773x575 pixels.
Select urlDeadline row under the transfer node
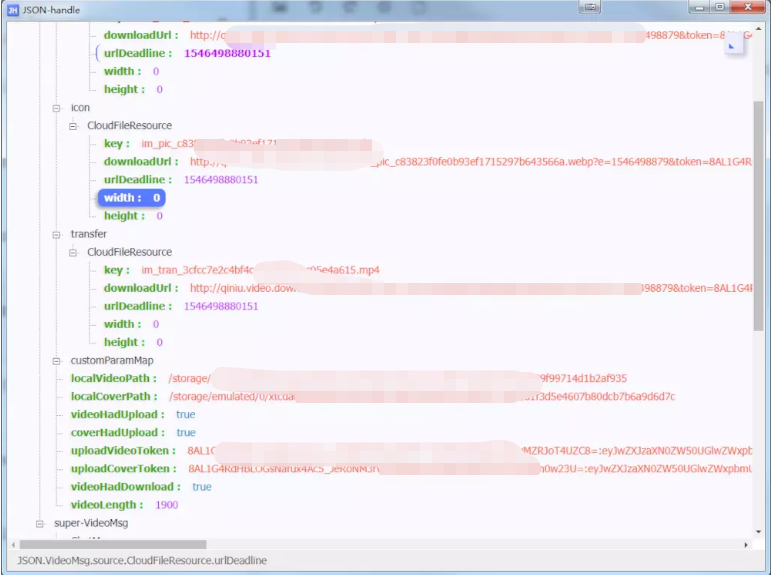pyautogui.click(x=181, y=306)
